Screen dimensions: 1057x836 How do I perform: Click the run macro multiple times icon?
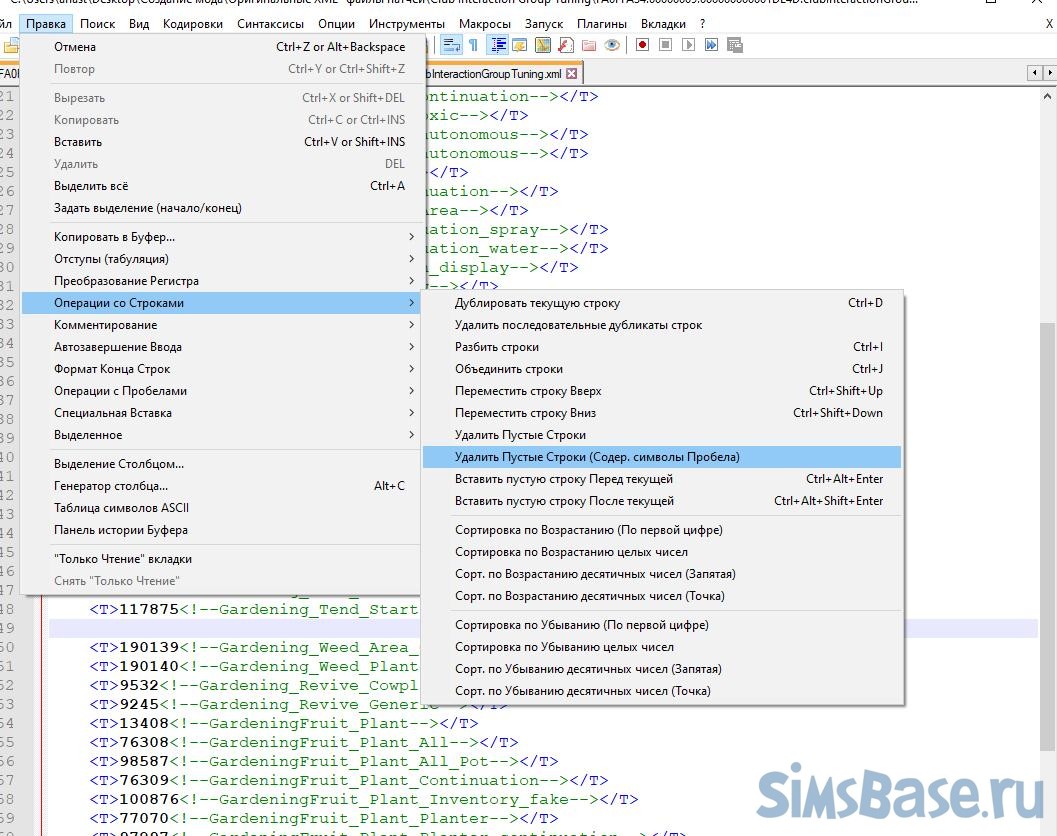click(711, 45)
